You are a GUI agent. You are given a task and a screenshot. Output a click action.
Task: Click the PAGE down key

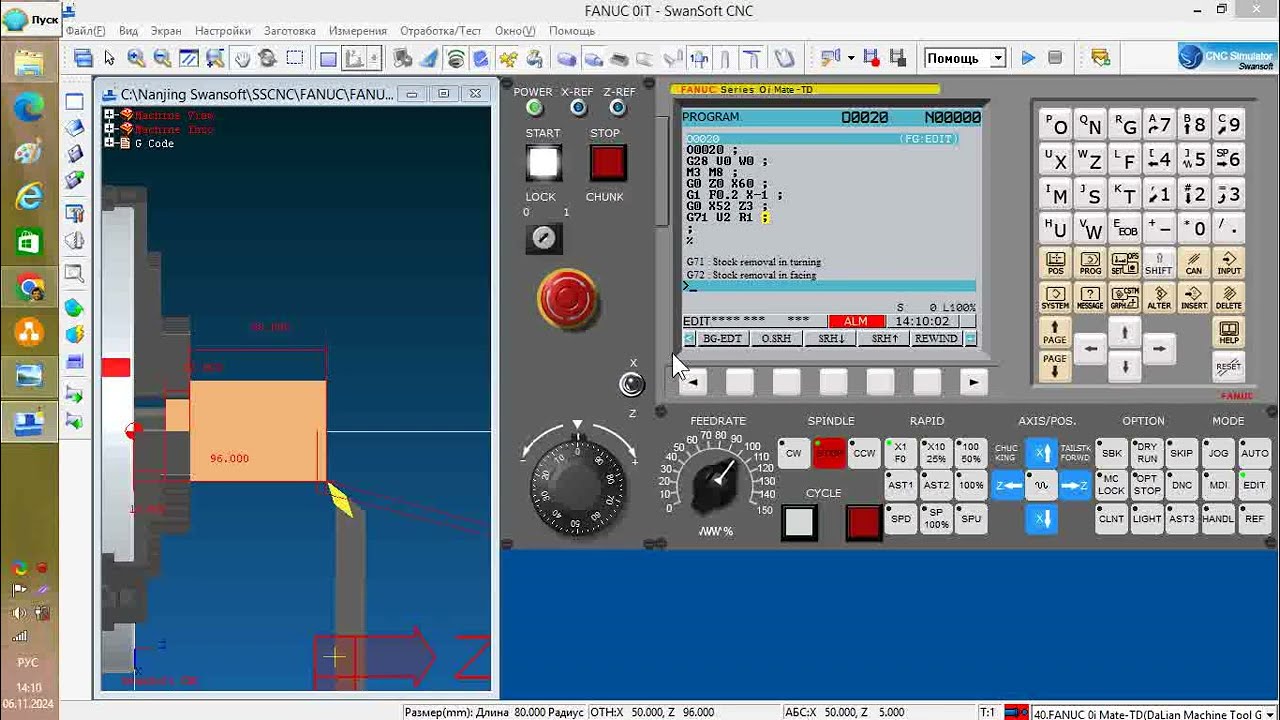tap(1055, 366)
